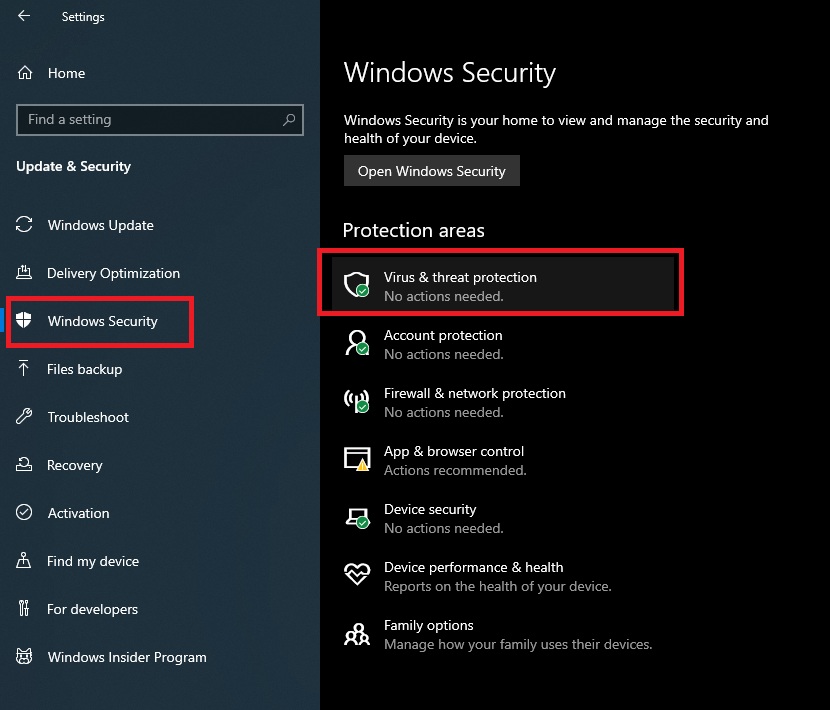Open Windows Update settings page
The height and width of the screenshot is (710, 830).
(x=100, y=225)
